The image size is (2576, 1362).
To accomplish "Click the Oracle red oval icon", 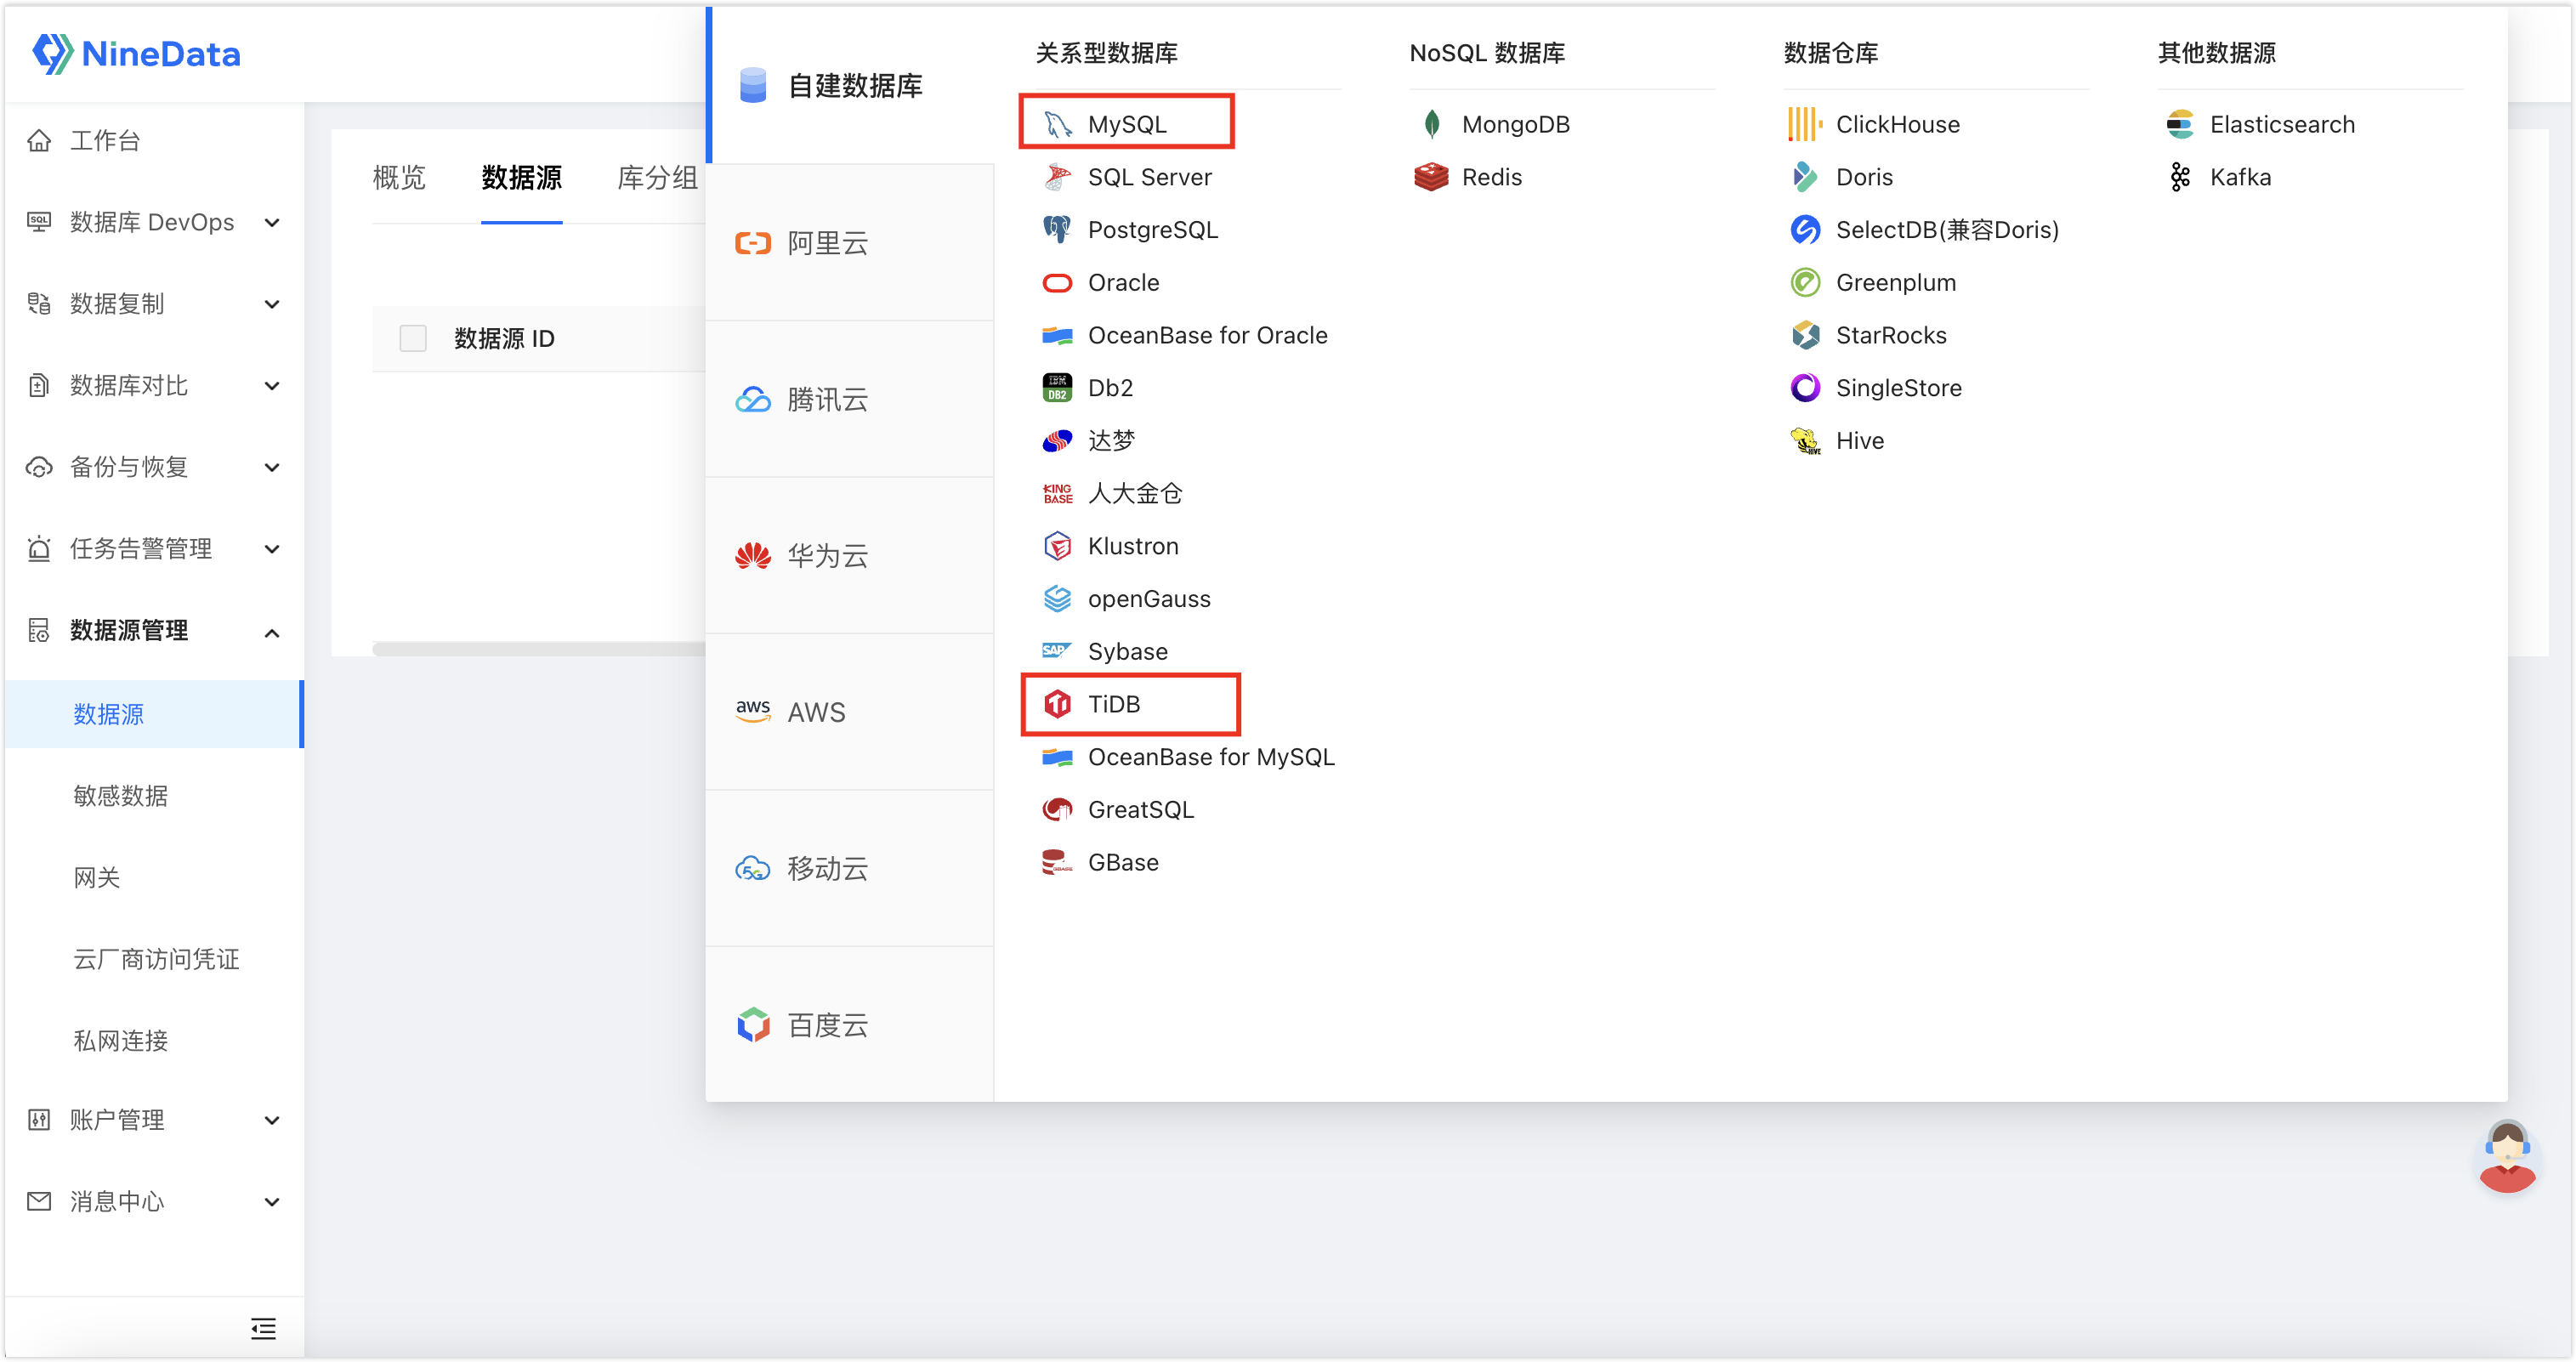I will point(1057,283).
